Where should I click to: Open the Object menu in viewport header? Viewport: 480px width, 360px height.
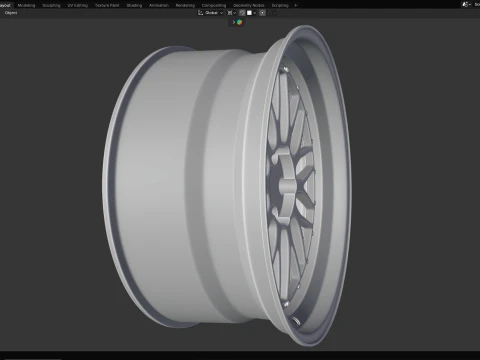pos(11,13)
